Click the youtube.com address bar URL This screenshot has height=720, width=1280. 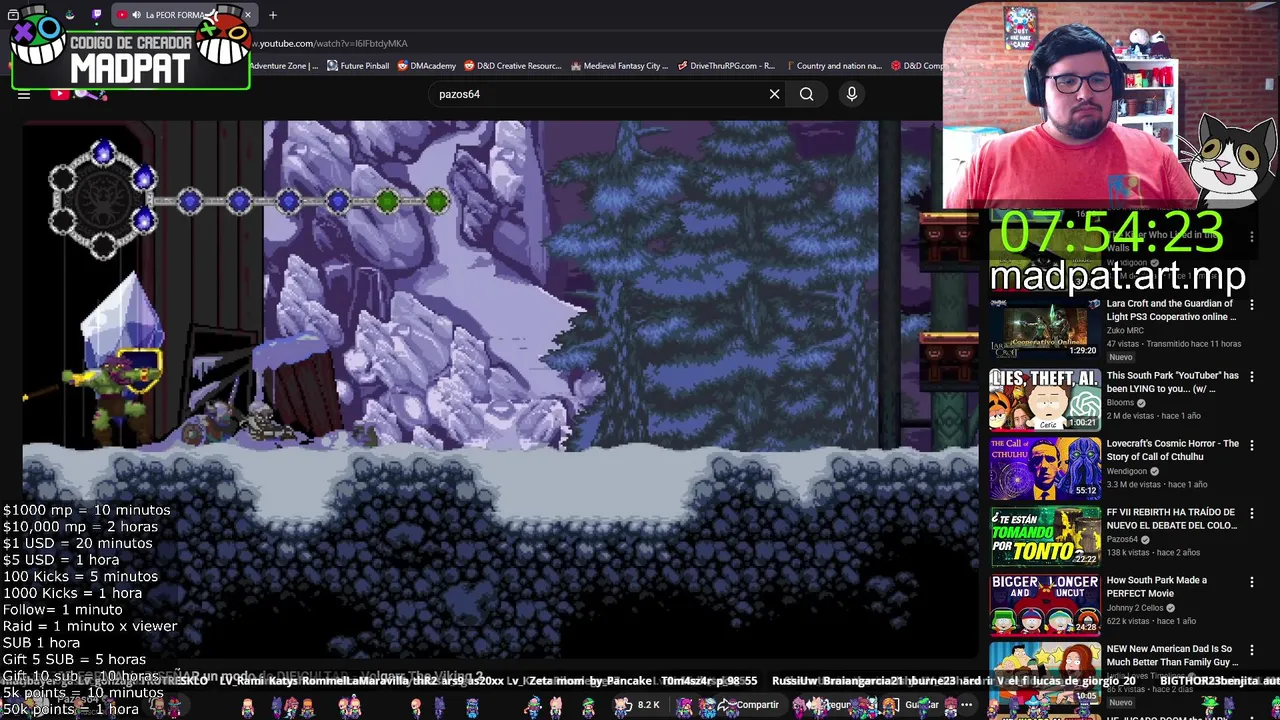coord(331,43)
